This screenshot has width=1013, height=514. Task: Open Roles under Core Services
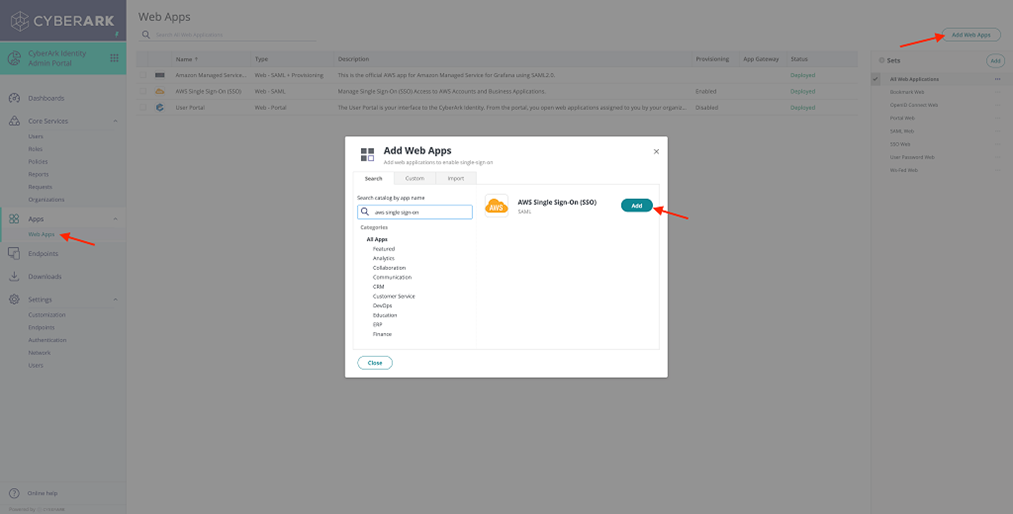click(35, 149)
